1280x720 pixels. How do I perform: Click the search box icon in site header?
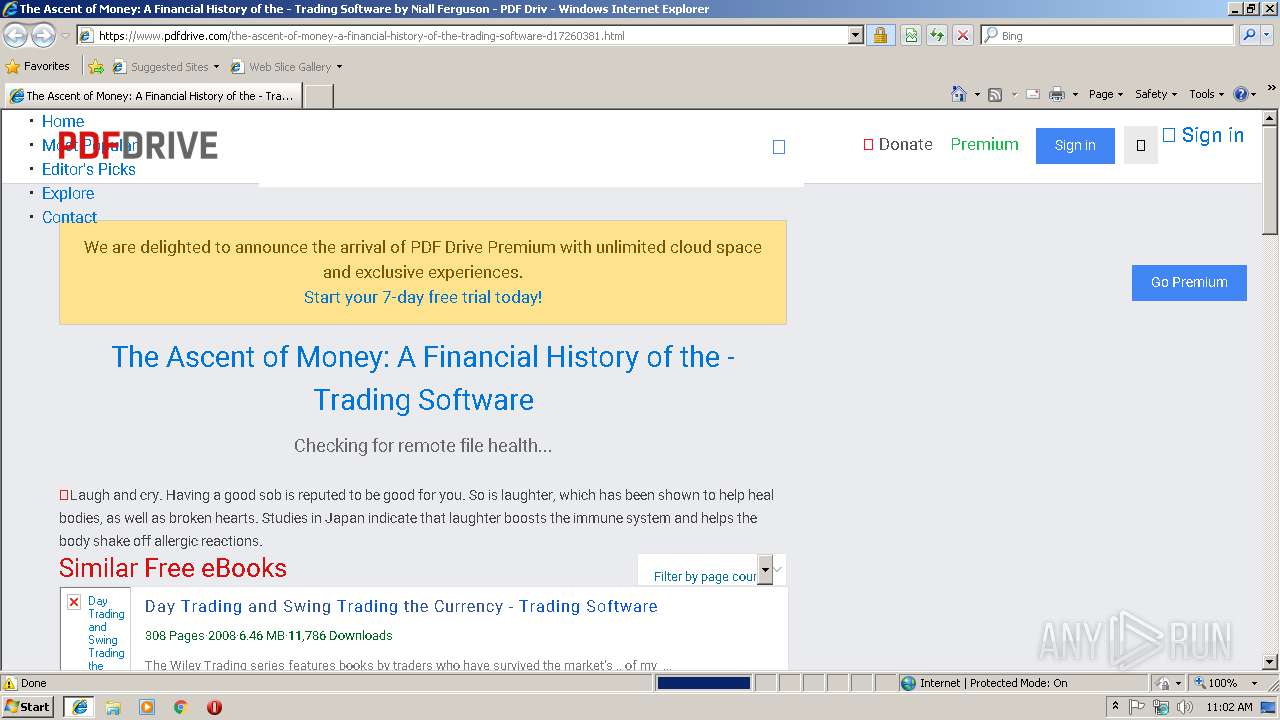click(779, 147)
